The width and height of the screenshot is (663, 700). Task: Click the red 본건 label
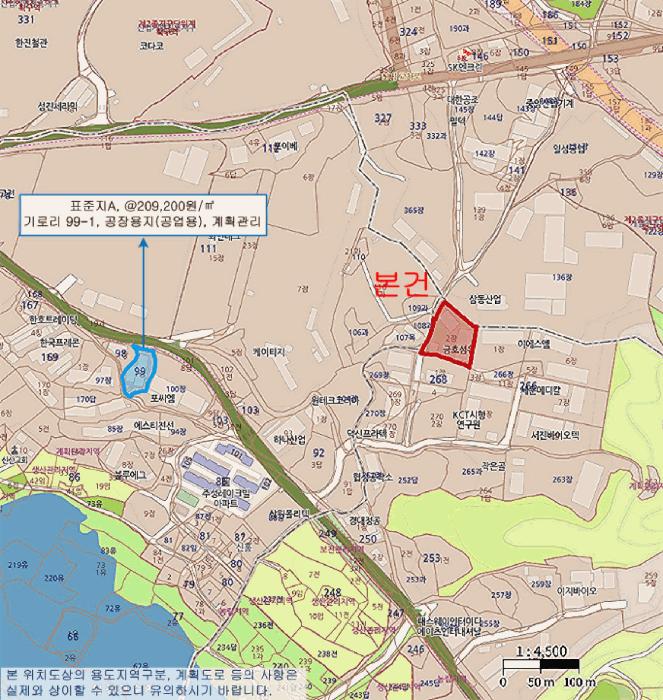click(x=401, y=283)
